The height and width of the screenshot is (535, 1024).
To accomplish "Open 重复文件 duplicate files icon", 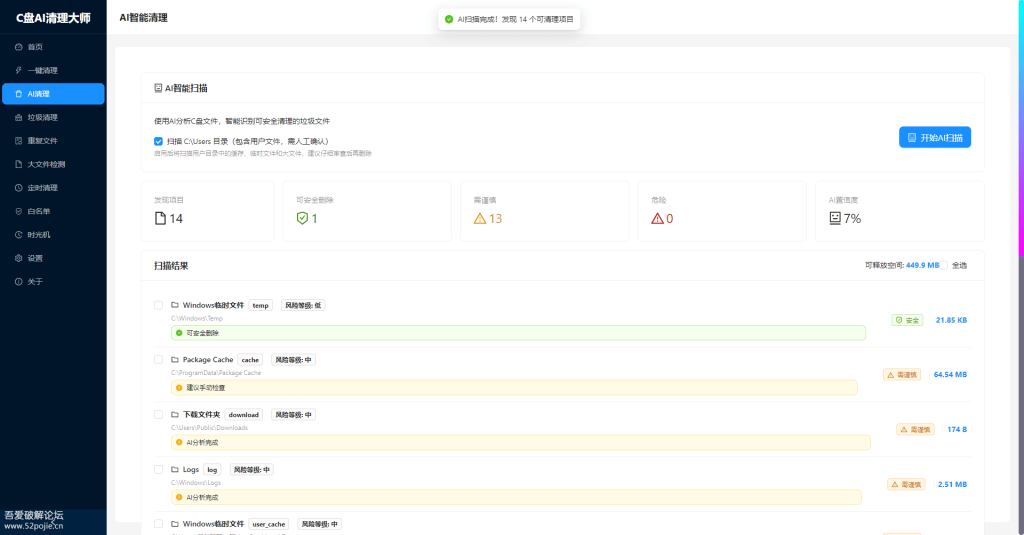I will point(19,141).
